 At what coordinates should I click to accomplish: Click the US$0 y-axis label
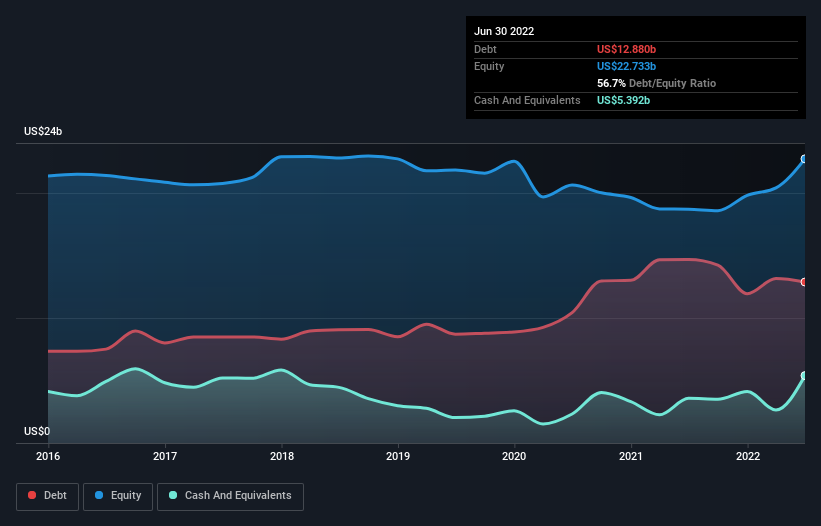coord(37,431)
